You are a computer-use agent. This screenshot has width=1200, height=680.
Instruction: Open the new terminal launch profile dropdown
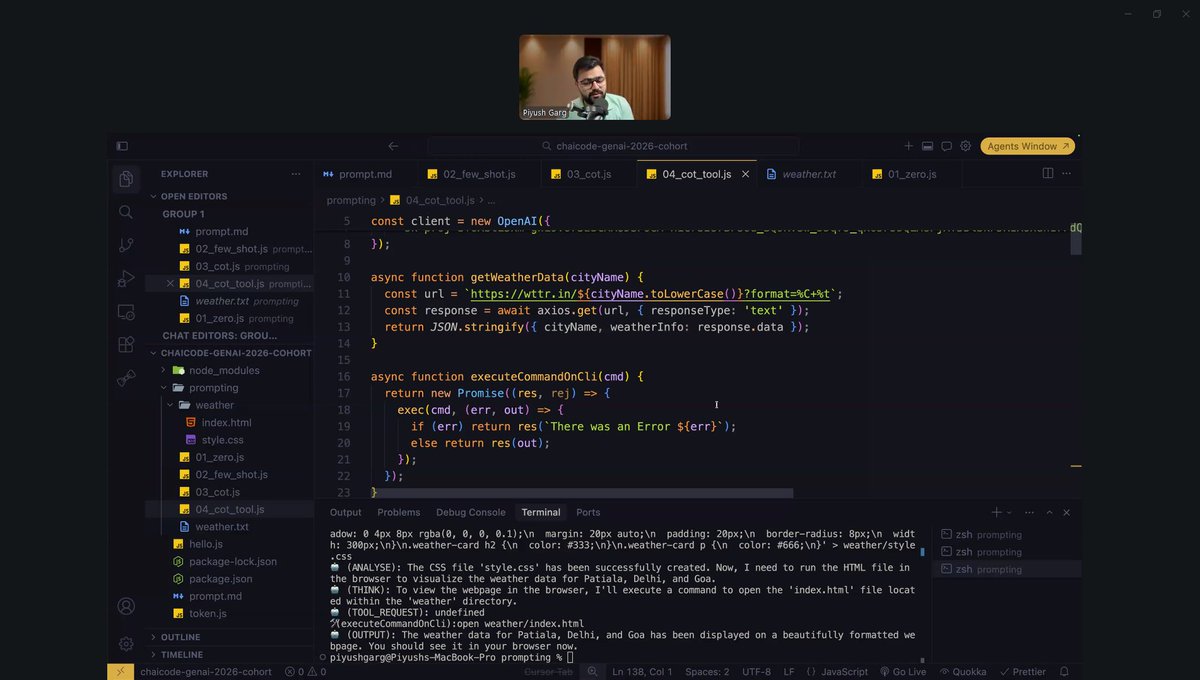pos(1009,513)
